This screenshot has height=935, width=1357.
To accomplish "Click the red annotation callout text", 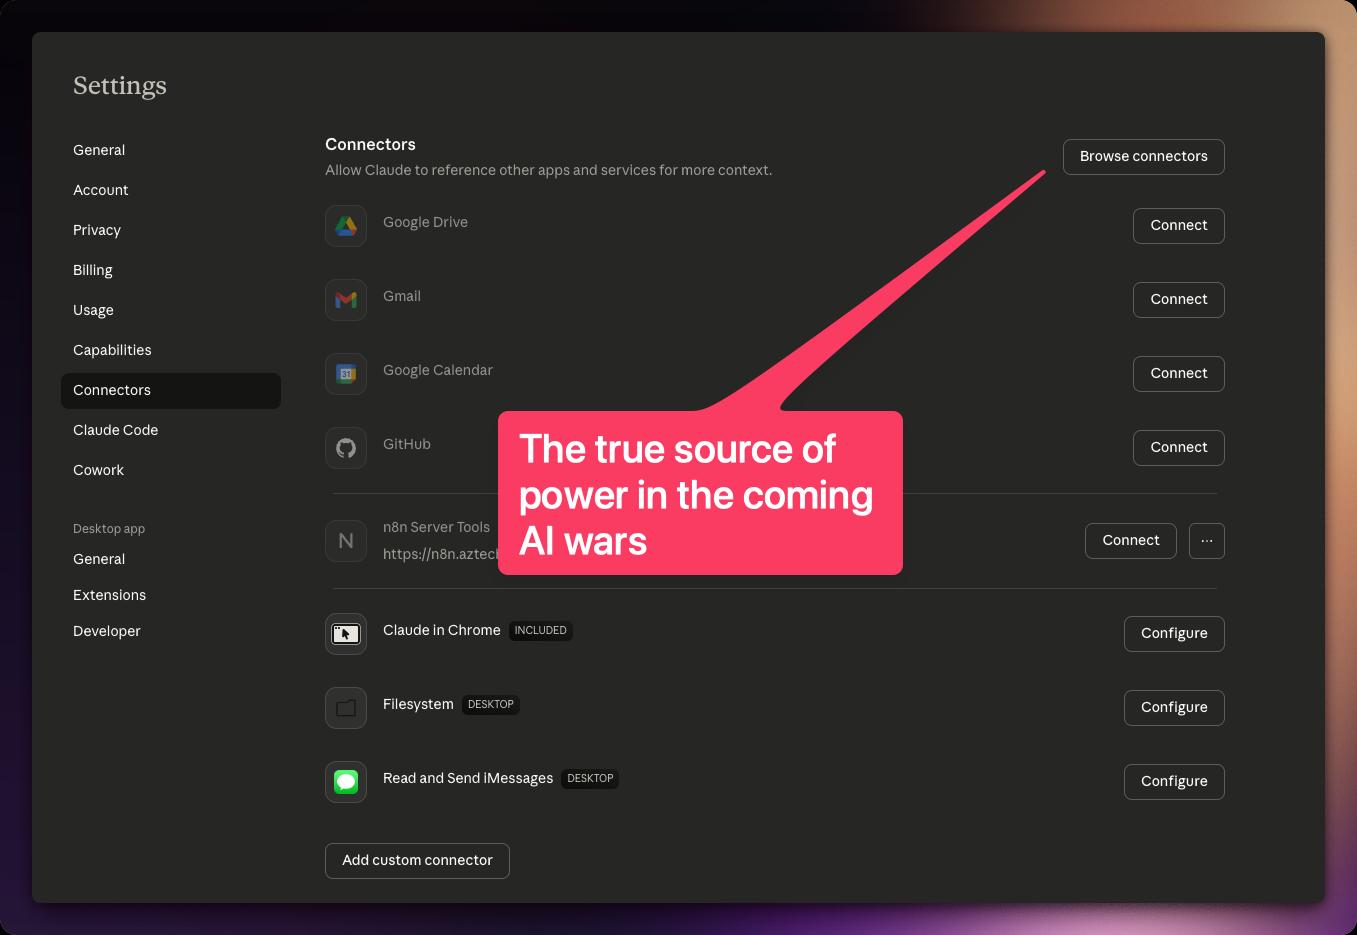I will [x=695, y=495].
